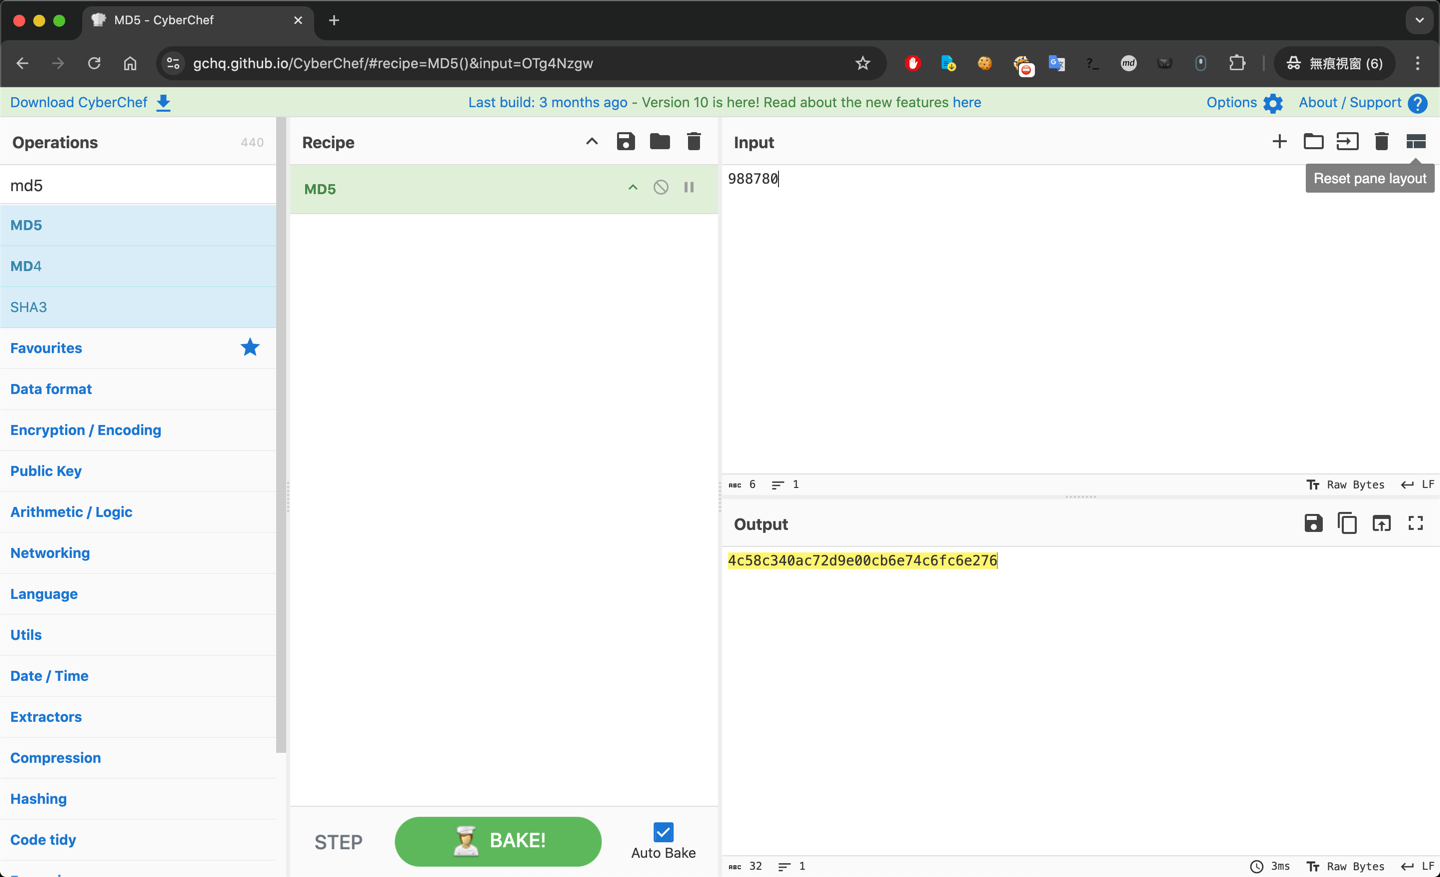
Task: Toggle the Auto Bake checkbox
Action: [x=663, y=832]
